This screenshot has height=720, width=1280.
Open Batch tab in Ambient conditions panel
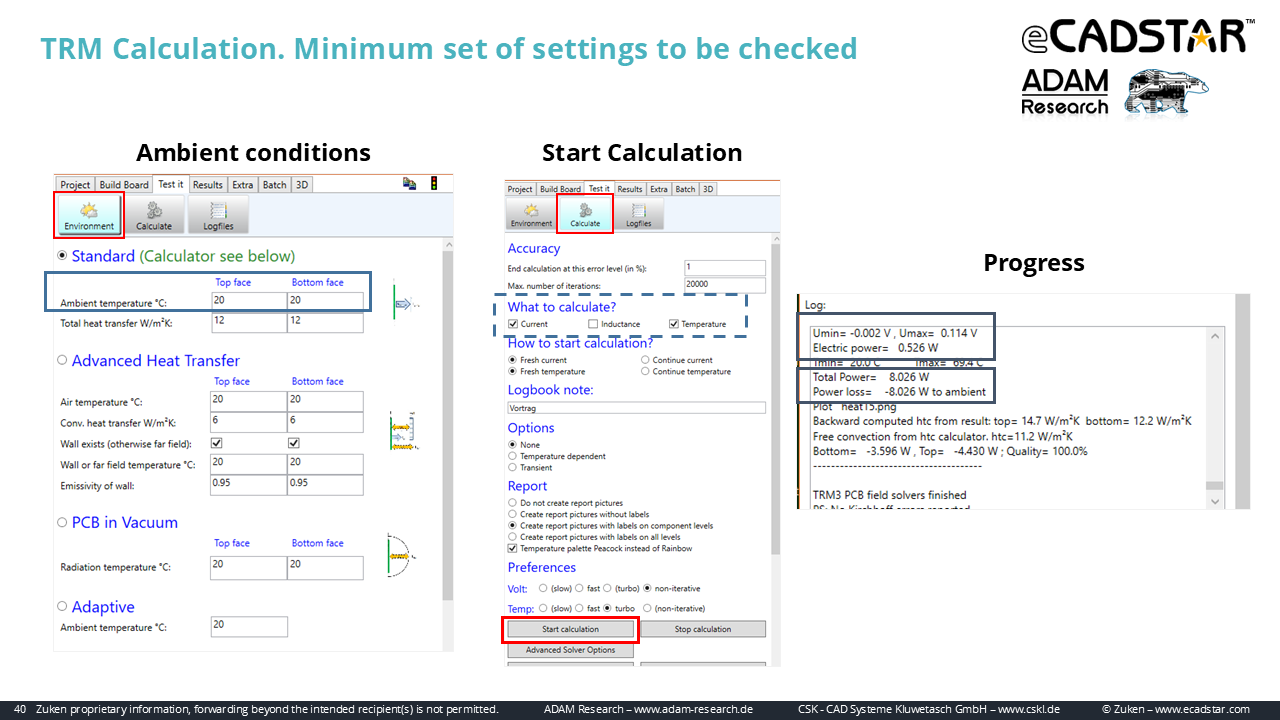coord(274,185)
